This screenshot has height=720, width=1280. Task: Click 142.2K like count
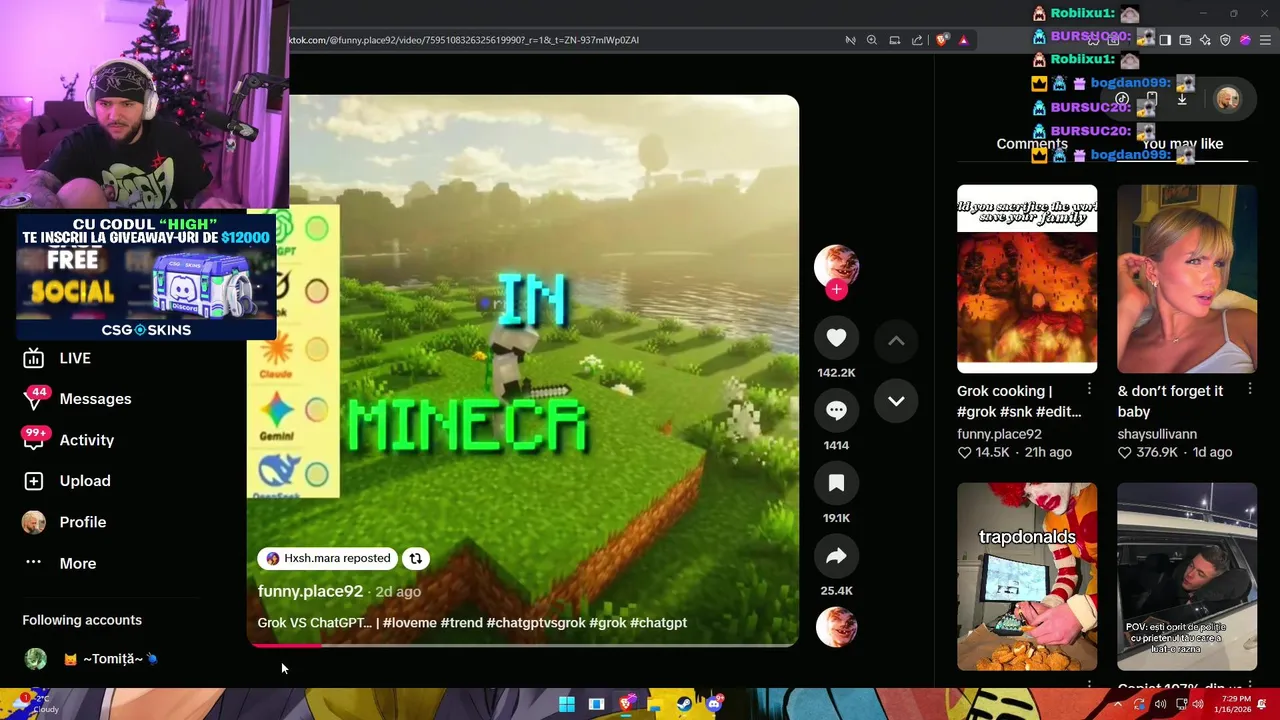pyautogui.click(x=836, y=373)
